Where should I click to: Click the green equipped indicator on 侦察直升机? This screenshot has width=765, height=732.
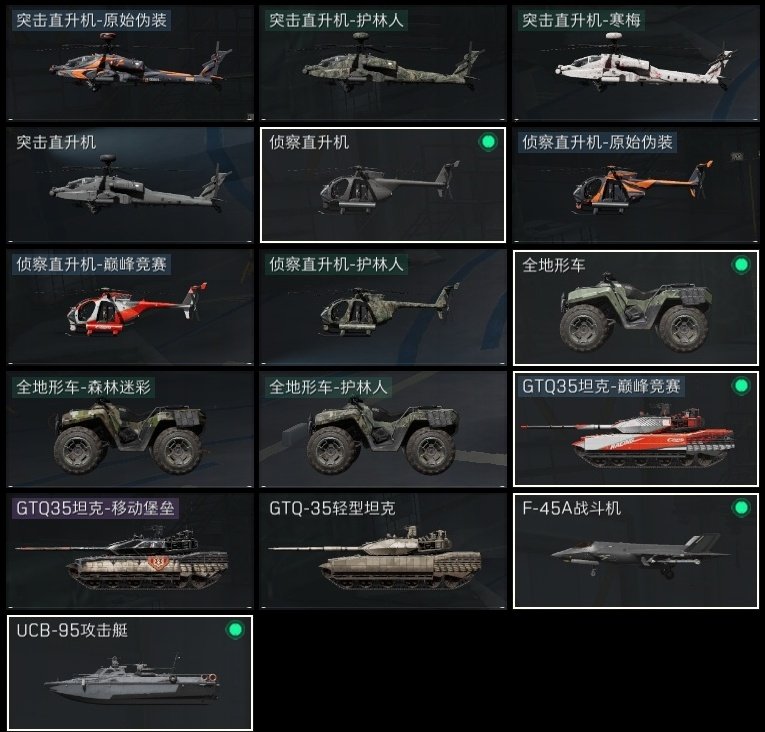pos(488,142)
